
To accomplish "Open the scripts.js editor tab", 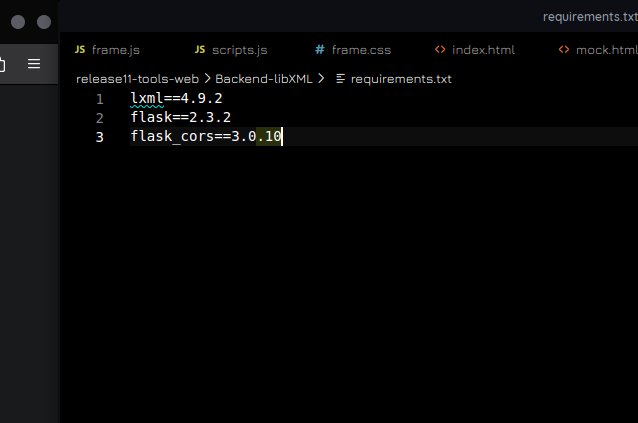I will pos(239,49).
